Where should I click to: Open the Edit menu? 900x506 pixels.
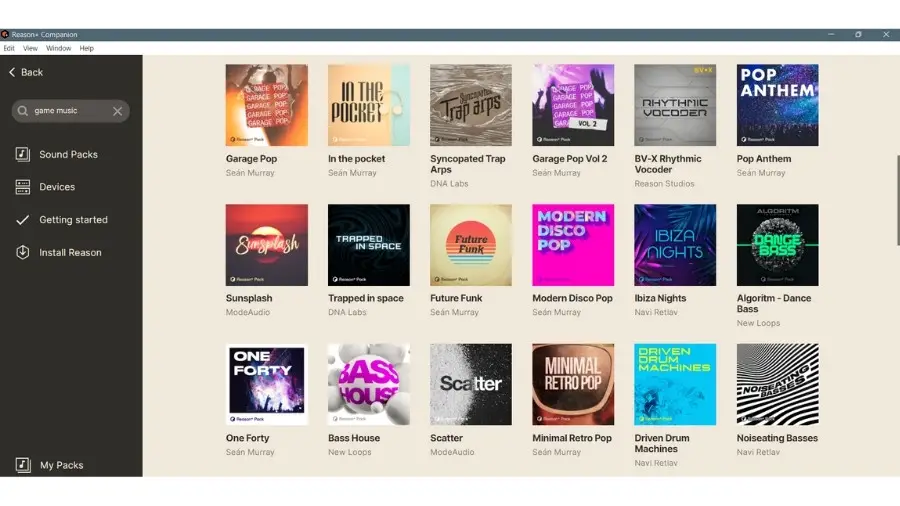click(9, 48)
